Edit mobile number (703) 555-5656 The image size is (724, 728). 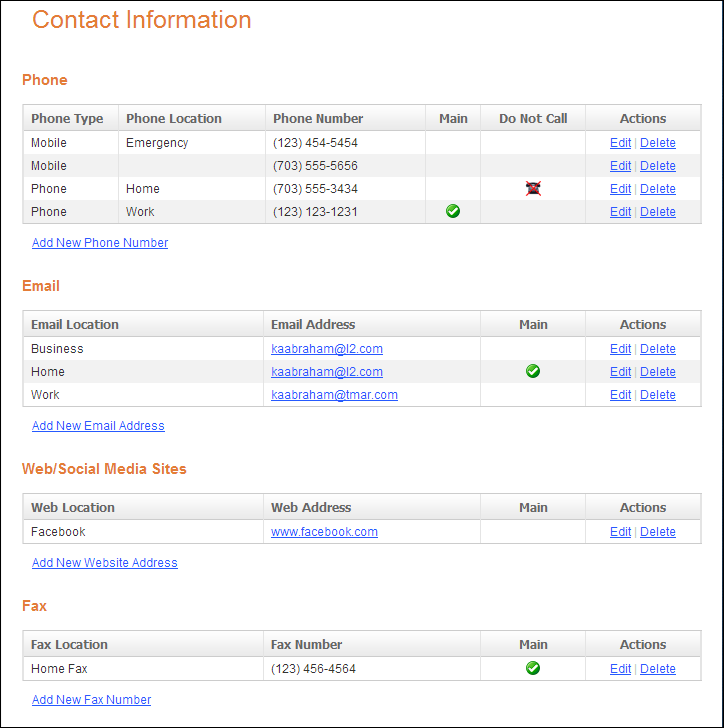coord(620,166)
